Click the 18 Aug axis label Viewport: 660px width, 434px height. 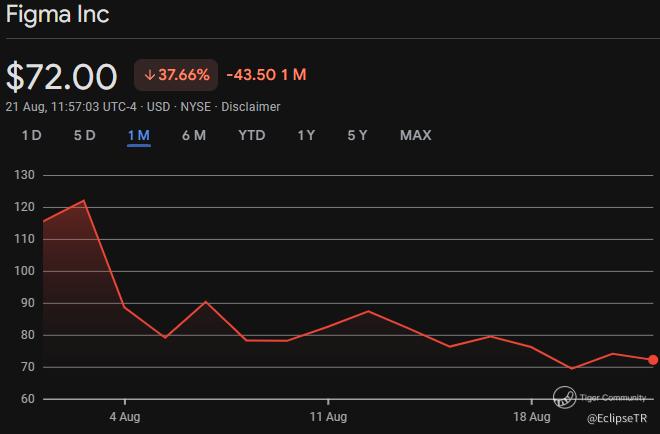(x=532, y=417)
